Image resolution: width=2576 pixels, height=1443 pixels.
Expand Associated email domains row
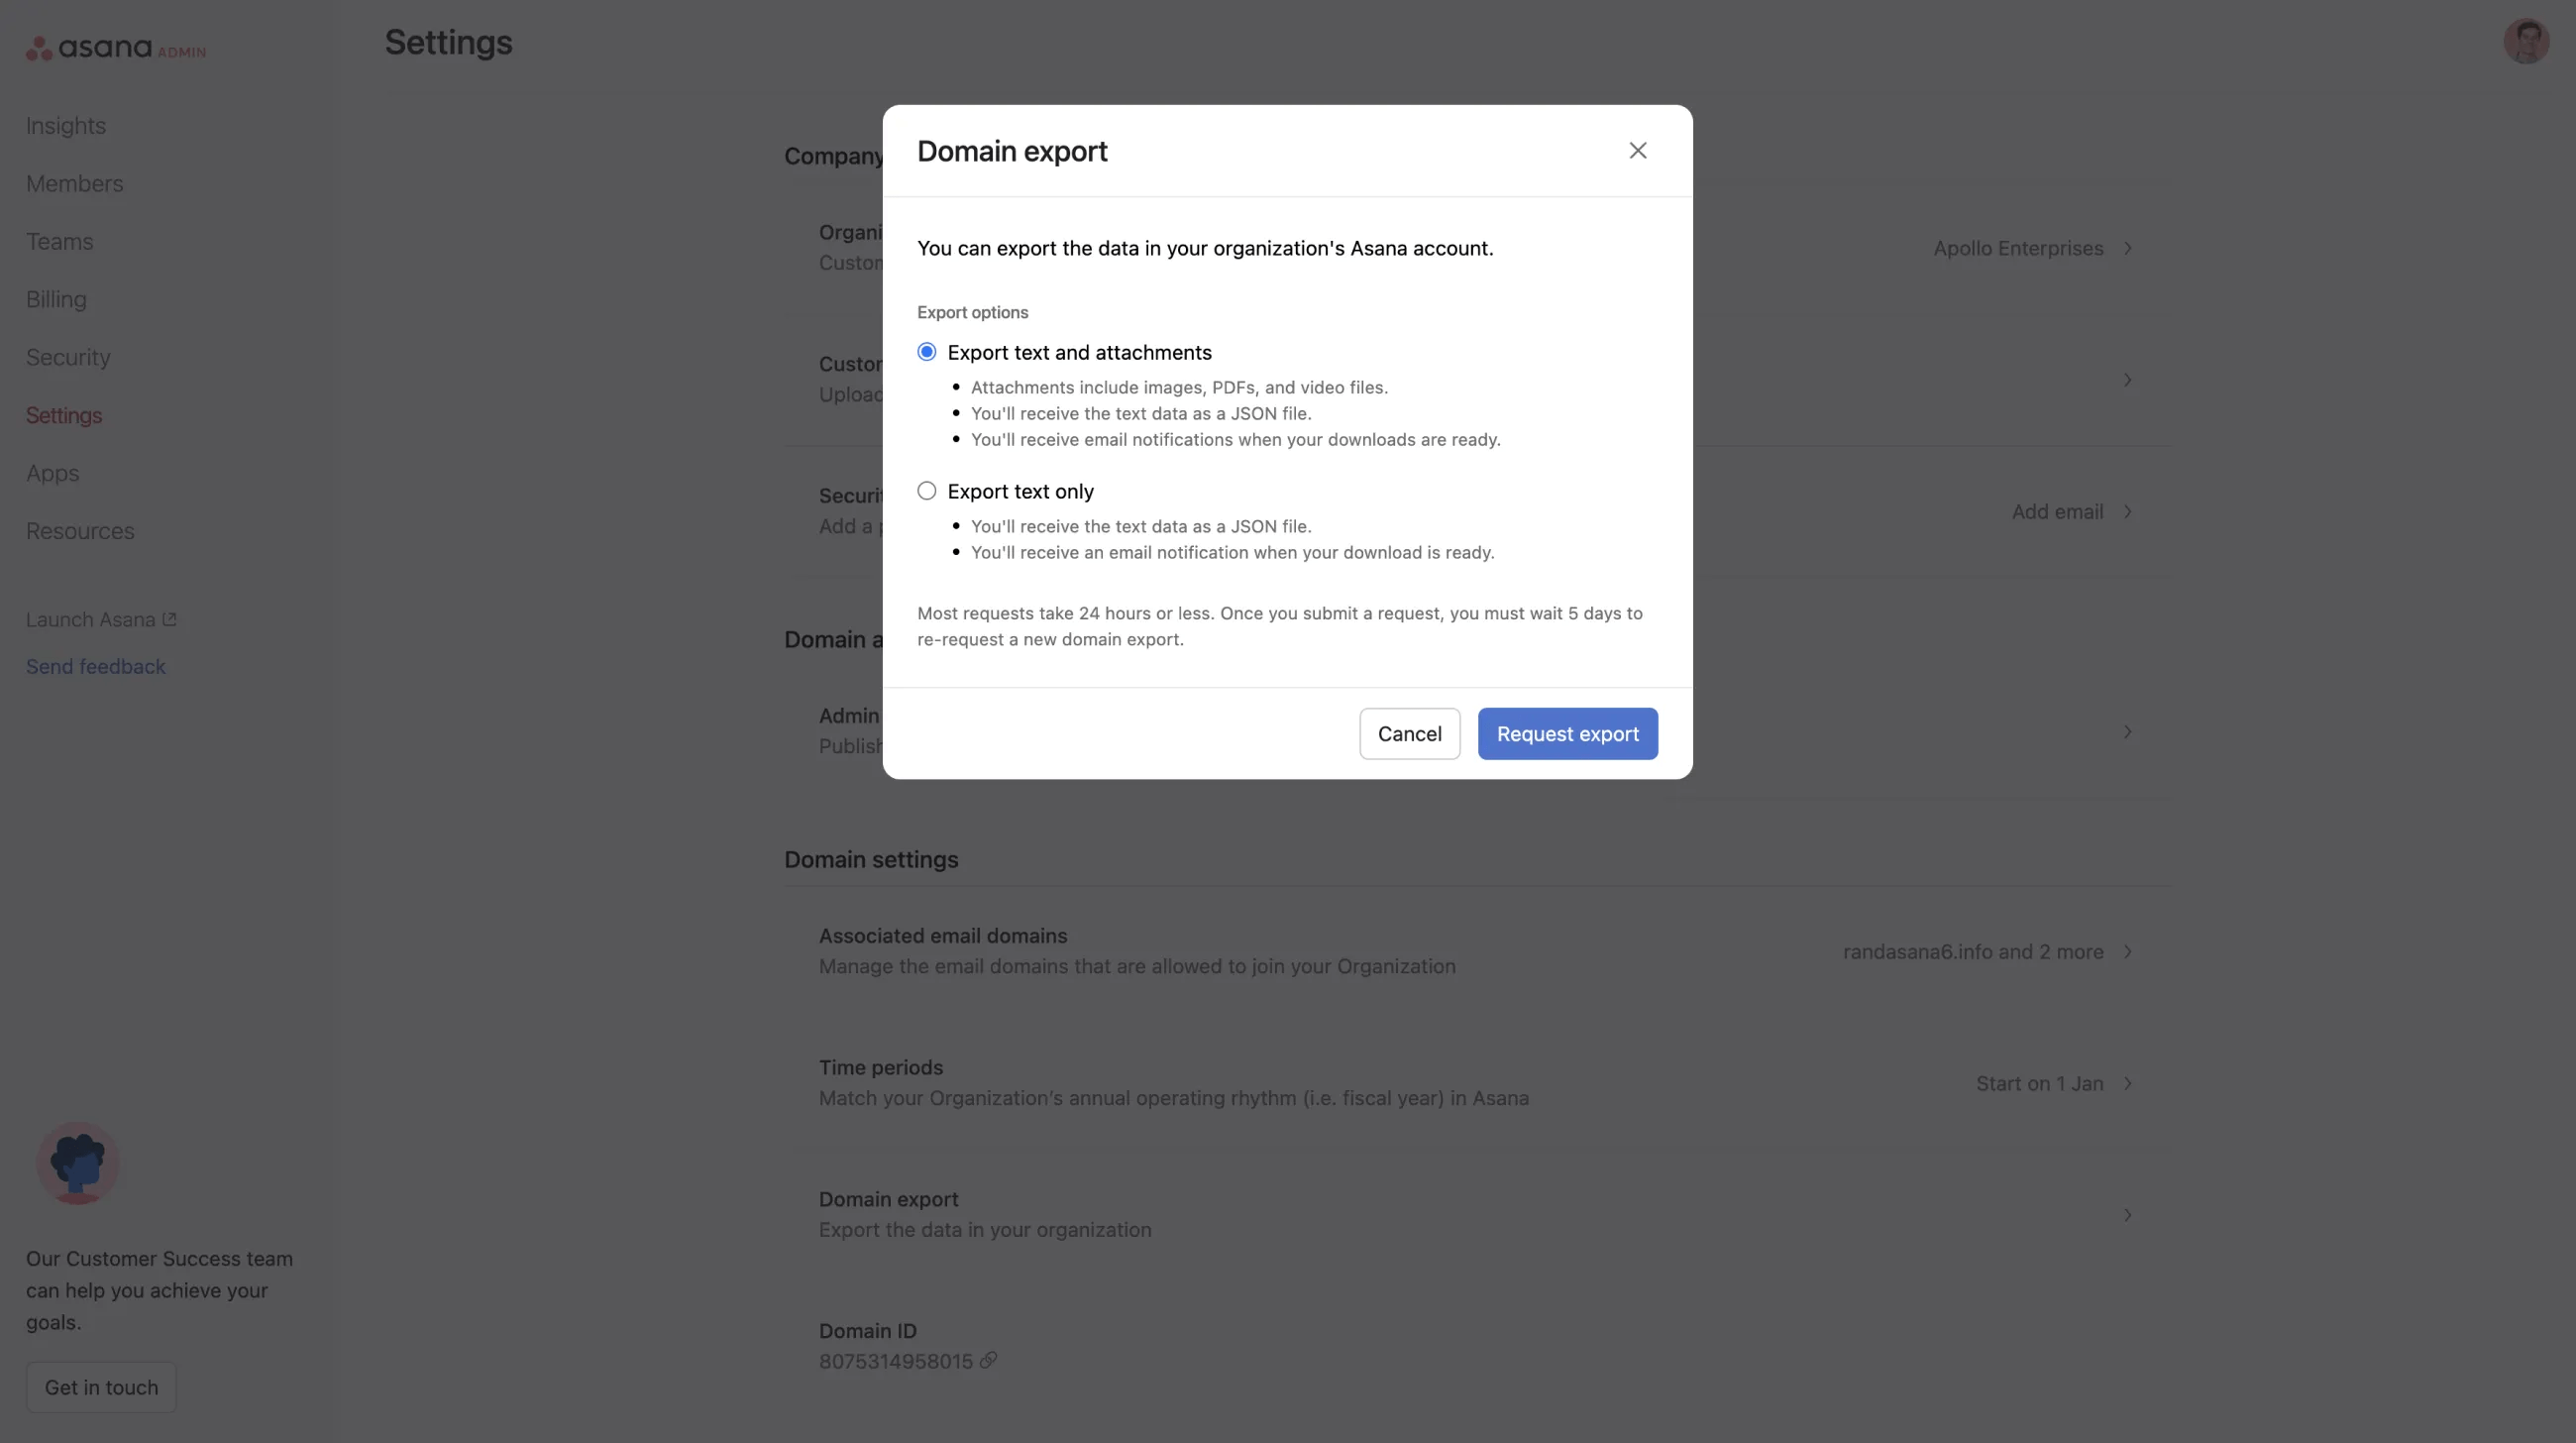(x=2127, y=952)
